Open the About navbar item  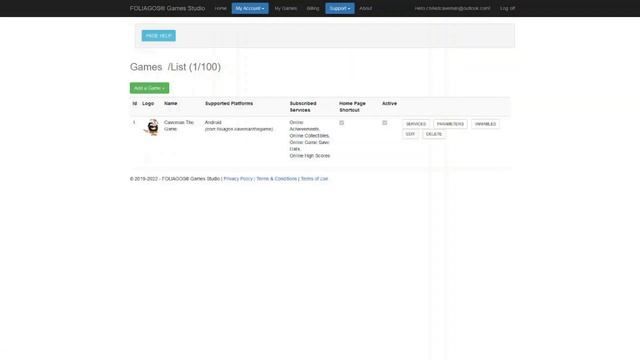click(366, 8)
